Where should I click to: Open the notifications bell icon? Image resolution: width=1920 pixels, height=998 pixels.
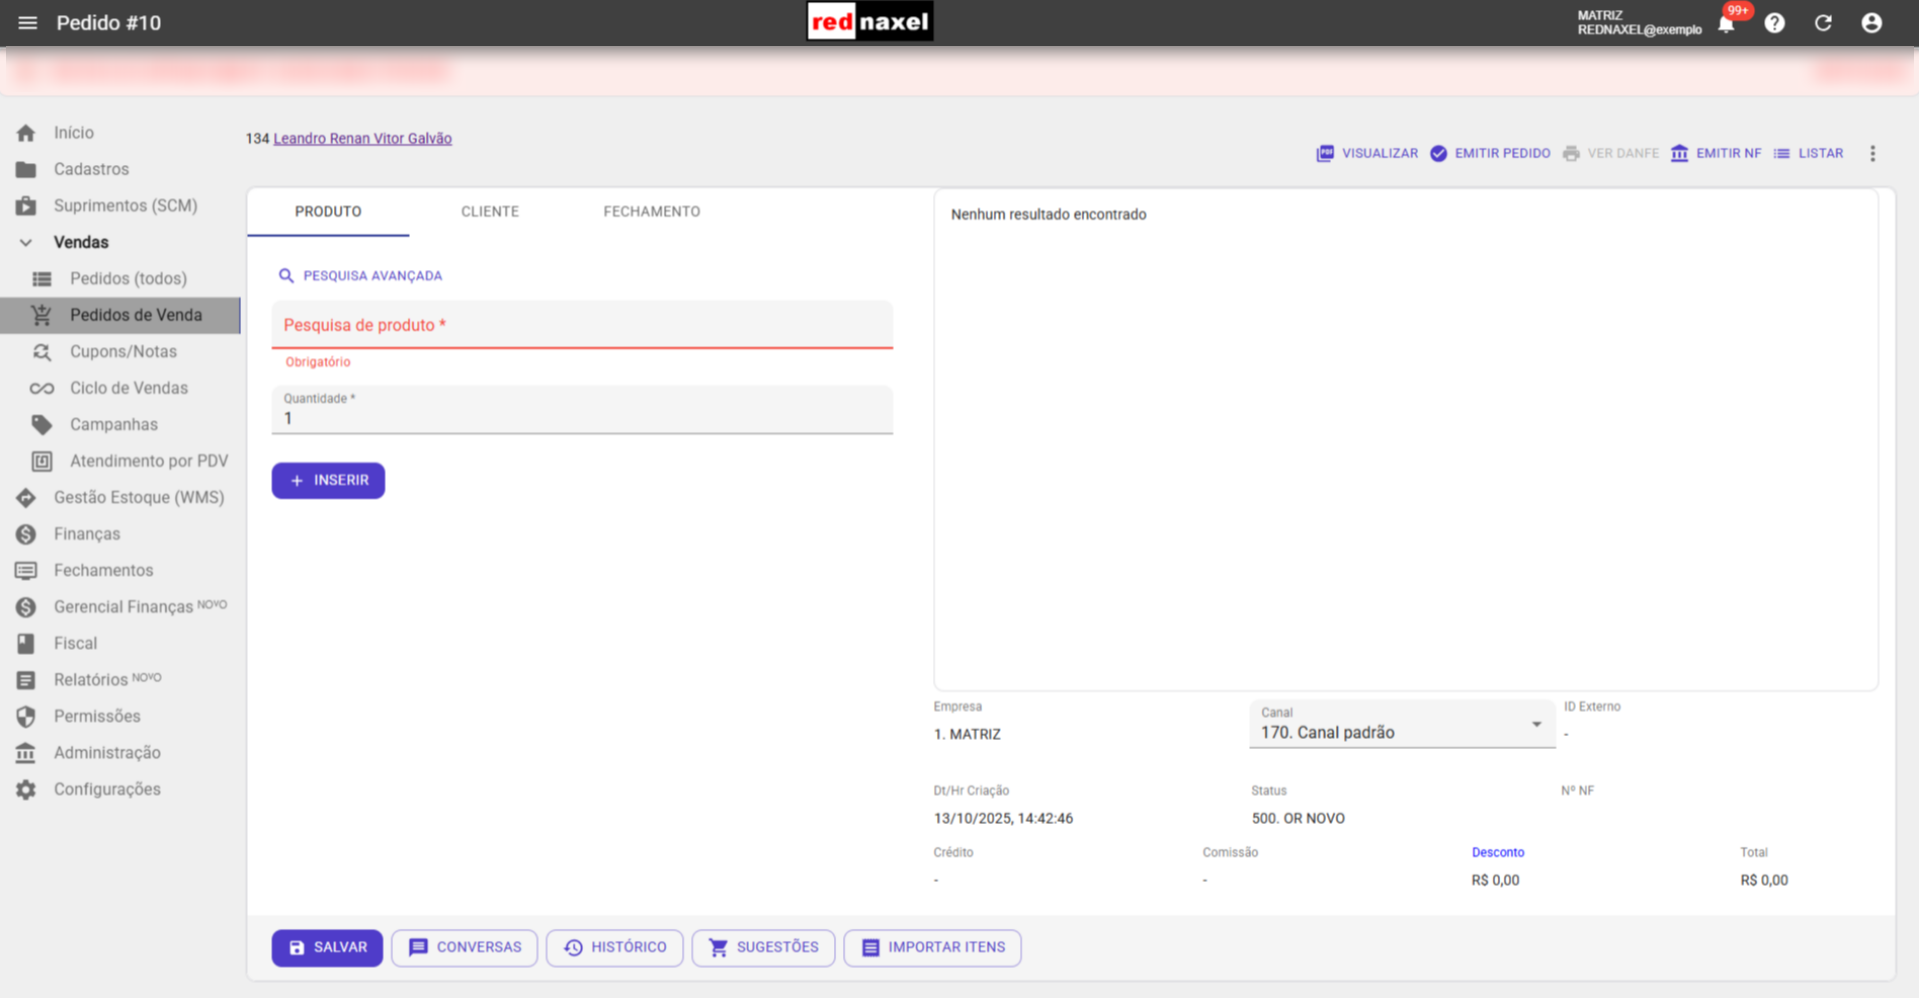pyautogui.click(x=1726, y=24)
